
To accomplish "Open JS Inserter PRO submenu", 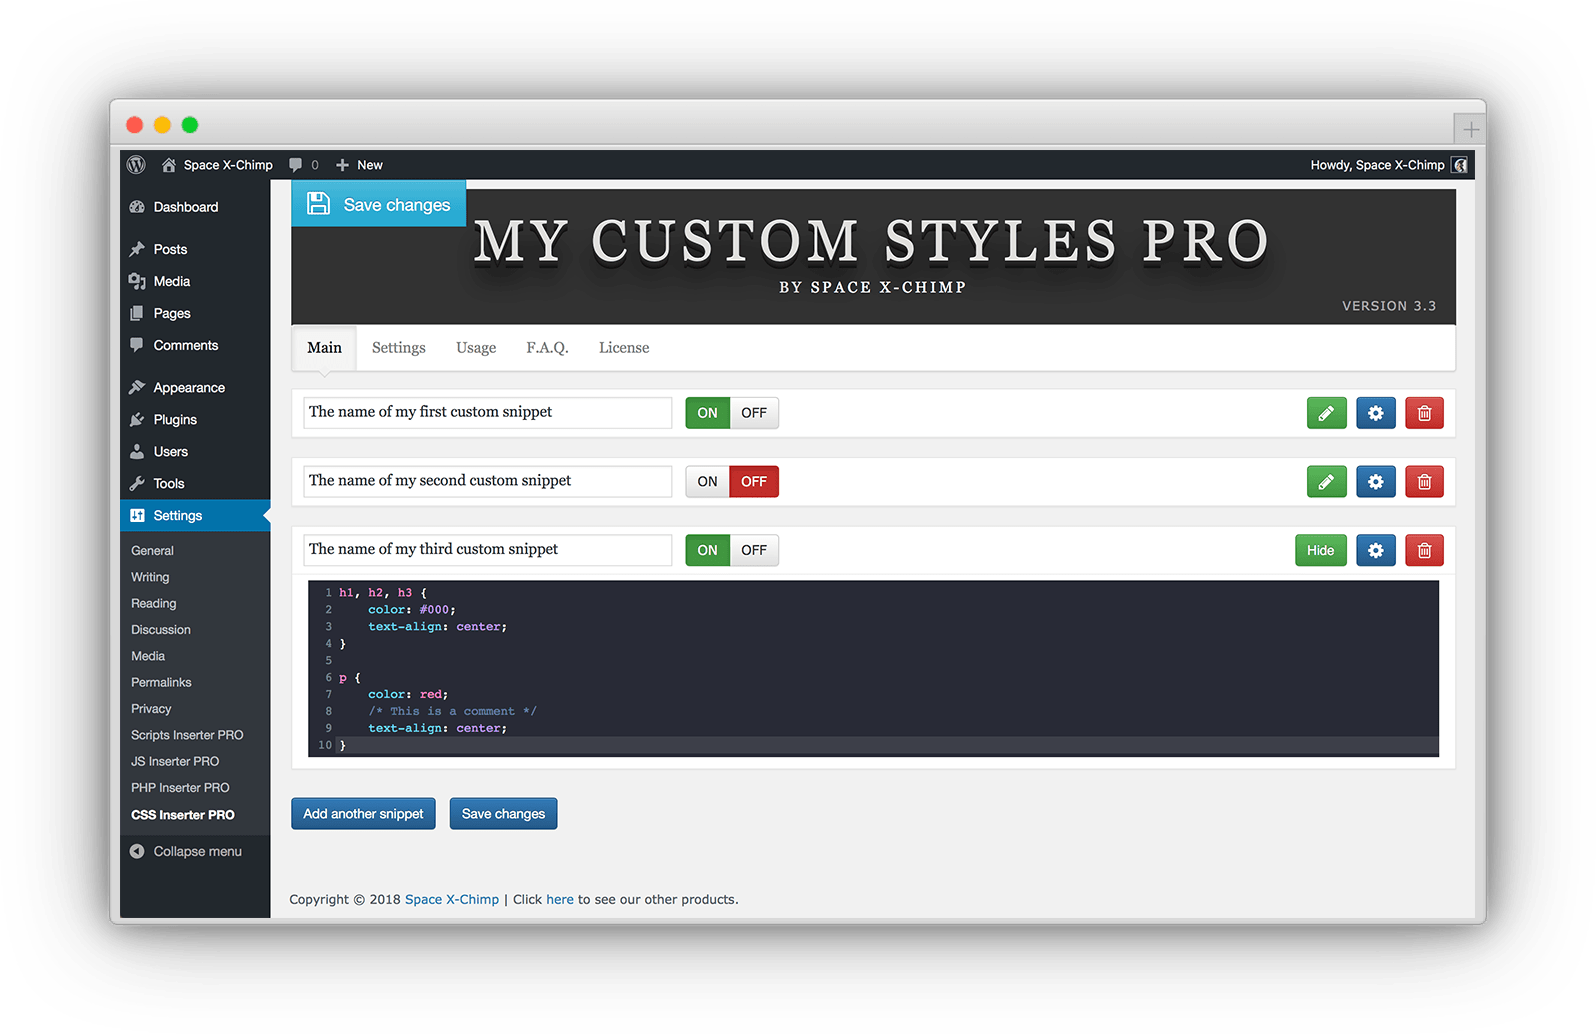I will pos(175,761).
